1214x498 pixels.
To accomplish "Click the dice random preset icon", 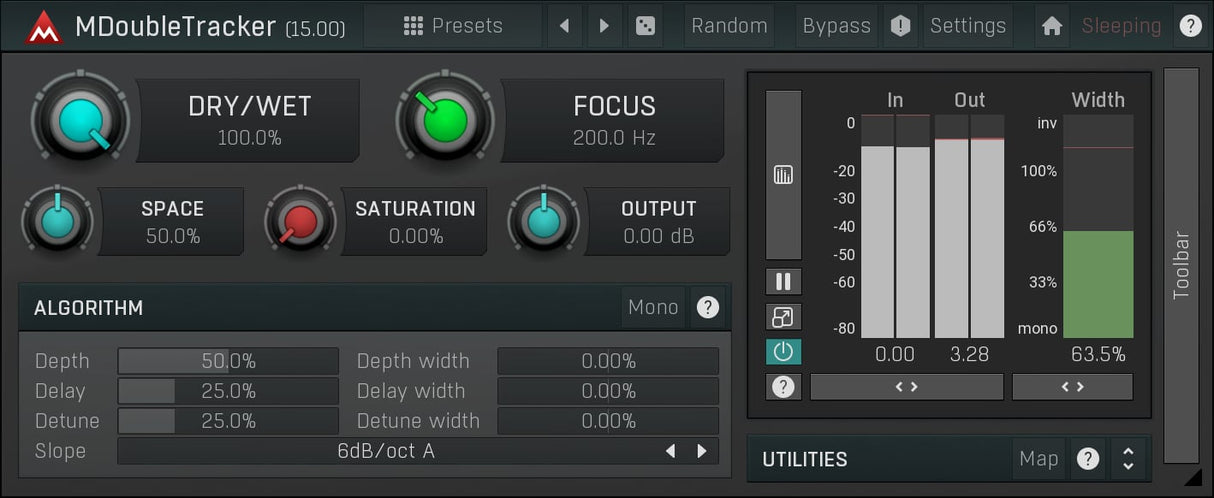I will pyautogui.click(x=645, y=26).
